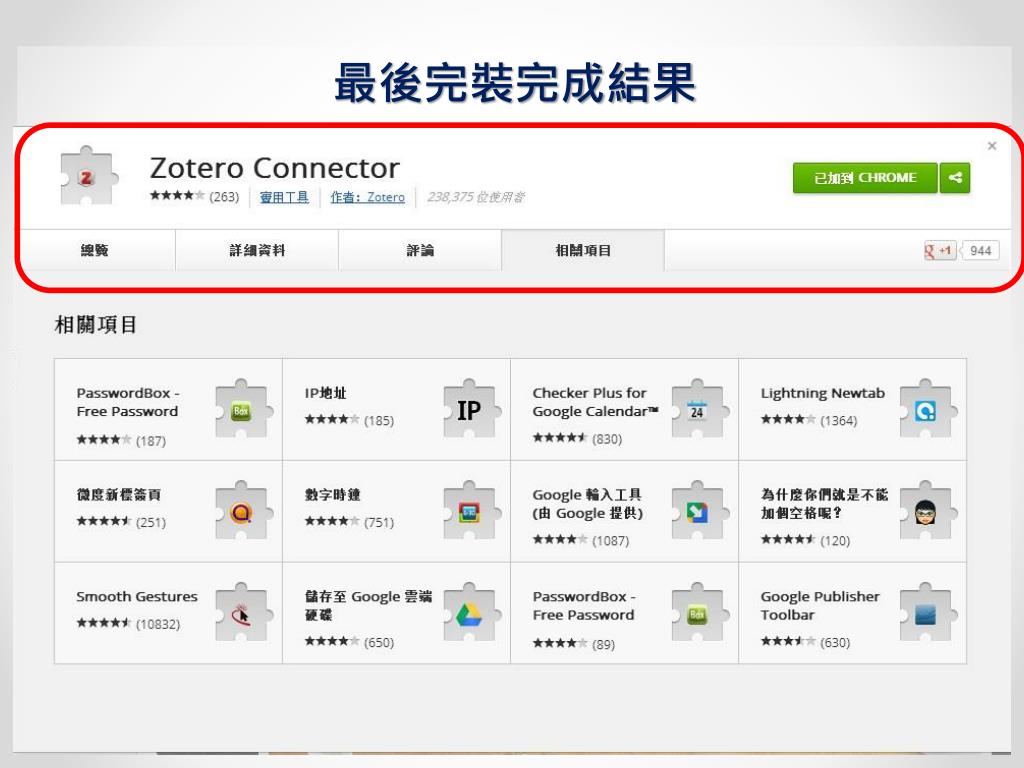
Task: Click the Smooth Gestures rating (10832)
Action: click(x=128, y=624)
